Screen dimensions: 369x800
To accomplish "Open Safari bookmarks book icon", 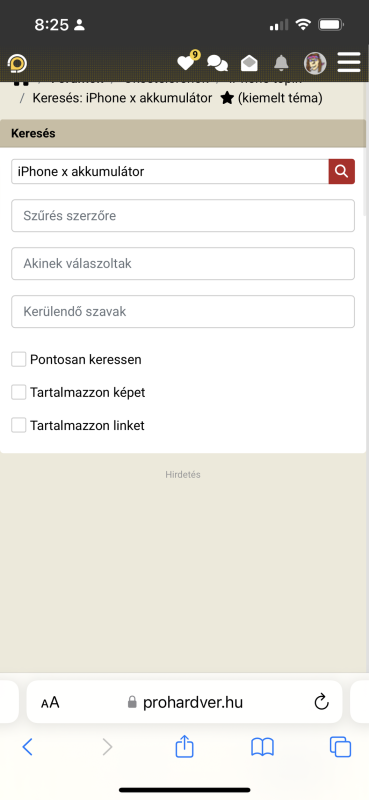I will tap(262, 747).
